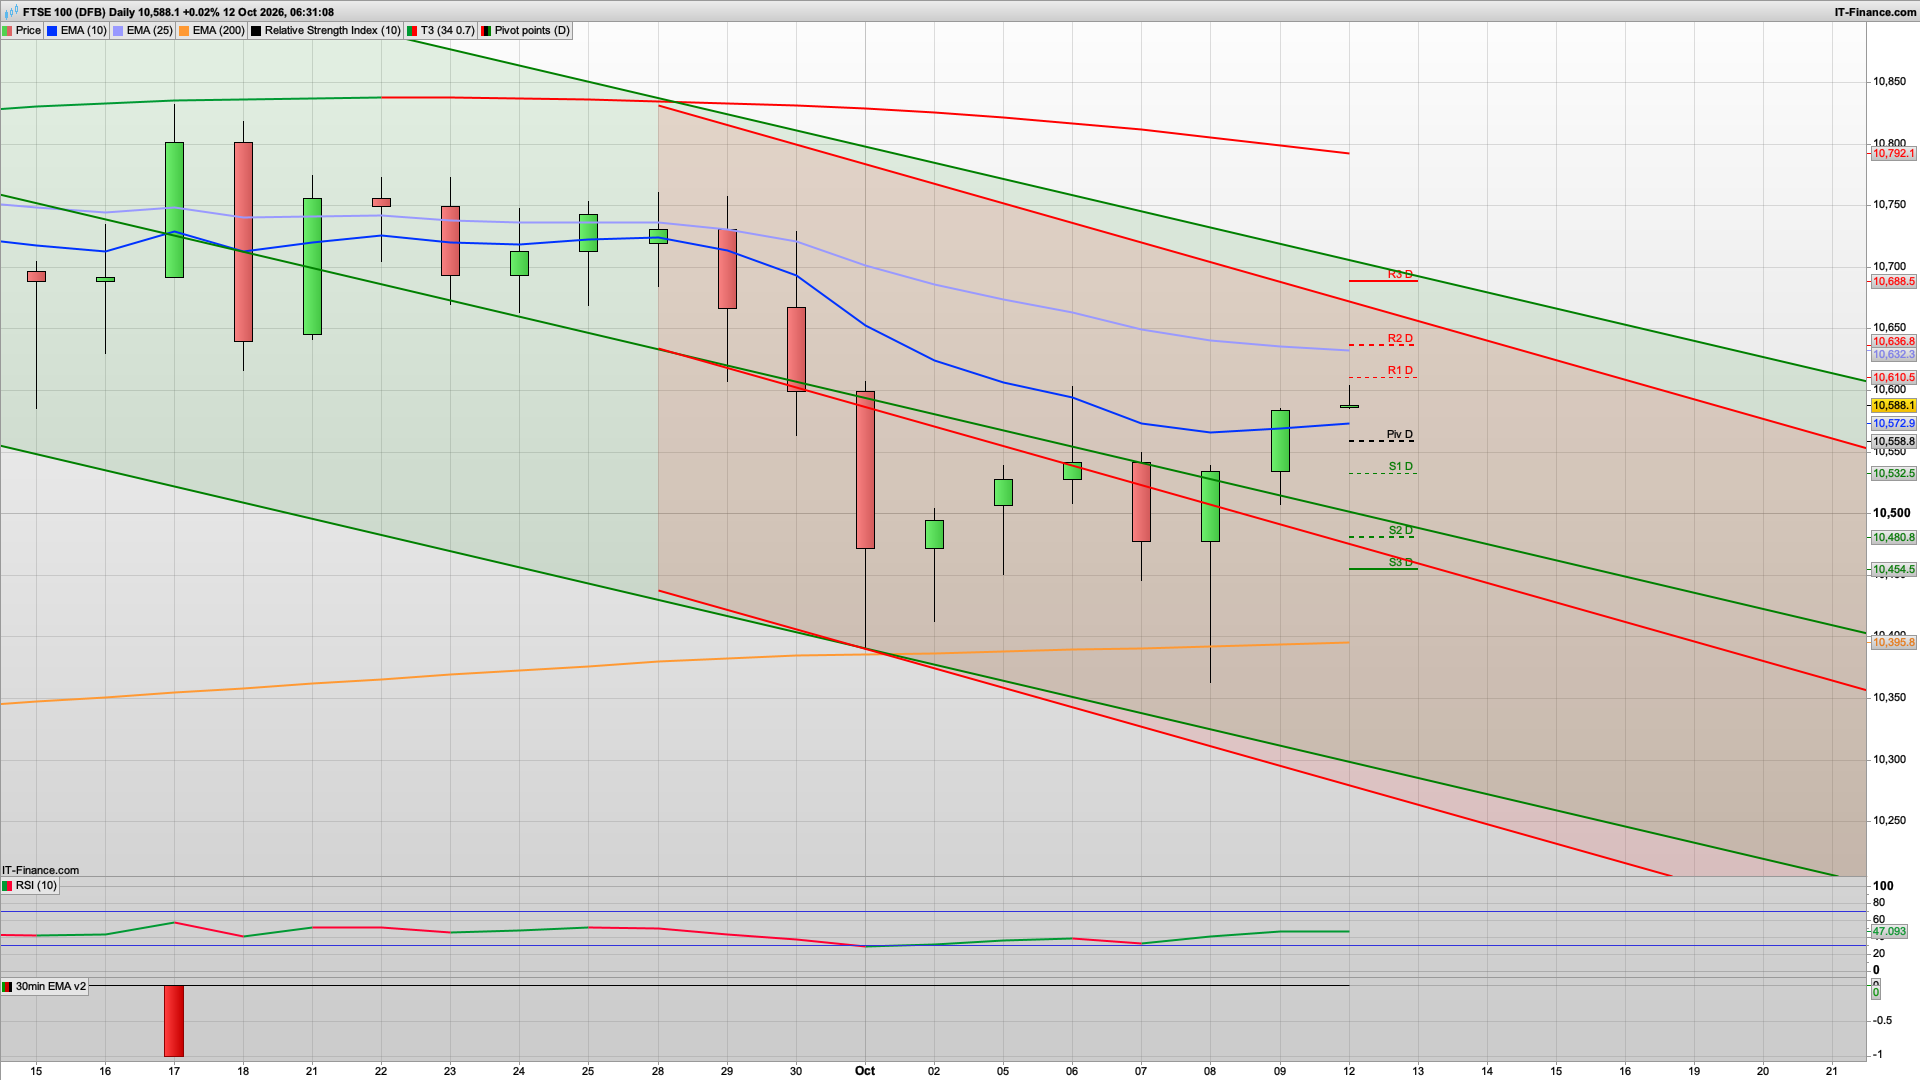Screen dimensions: 1920x1080
Task: Open the Pivot points (D) legend button
Action: coord(526,30)
